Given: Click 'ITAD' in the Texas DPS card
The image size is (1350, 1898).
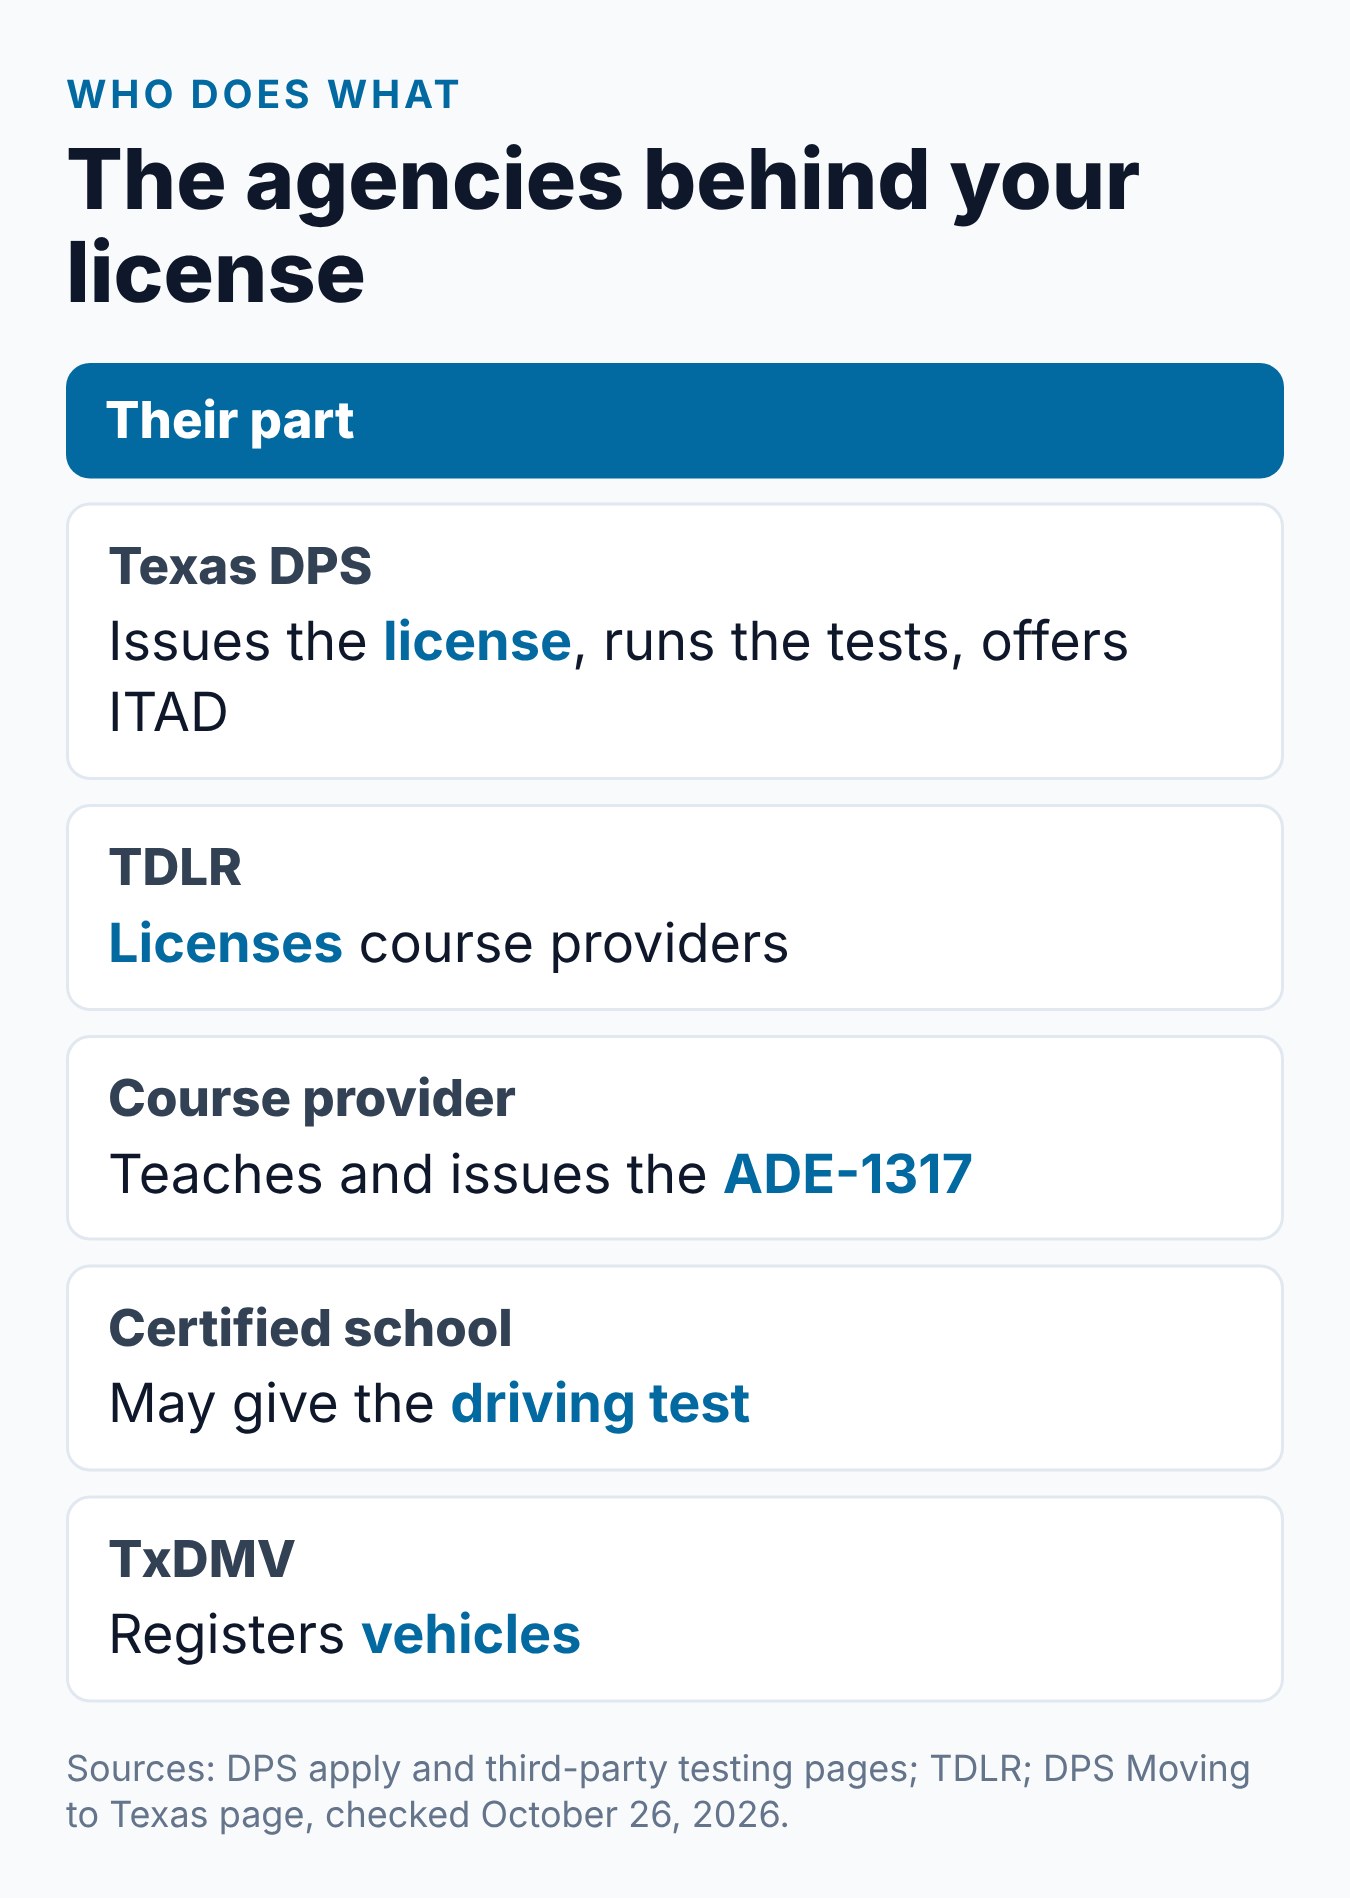Looking at the screenshot, I should [168, 712].
